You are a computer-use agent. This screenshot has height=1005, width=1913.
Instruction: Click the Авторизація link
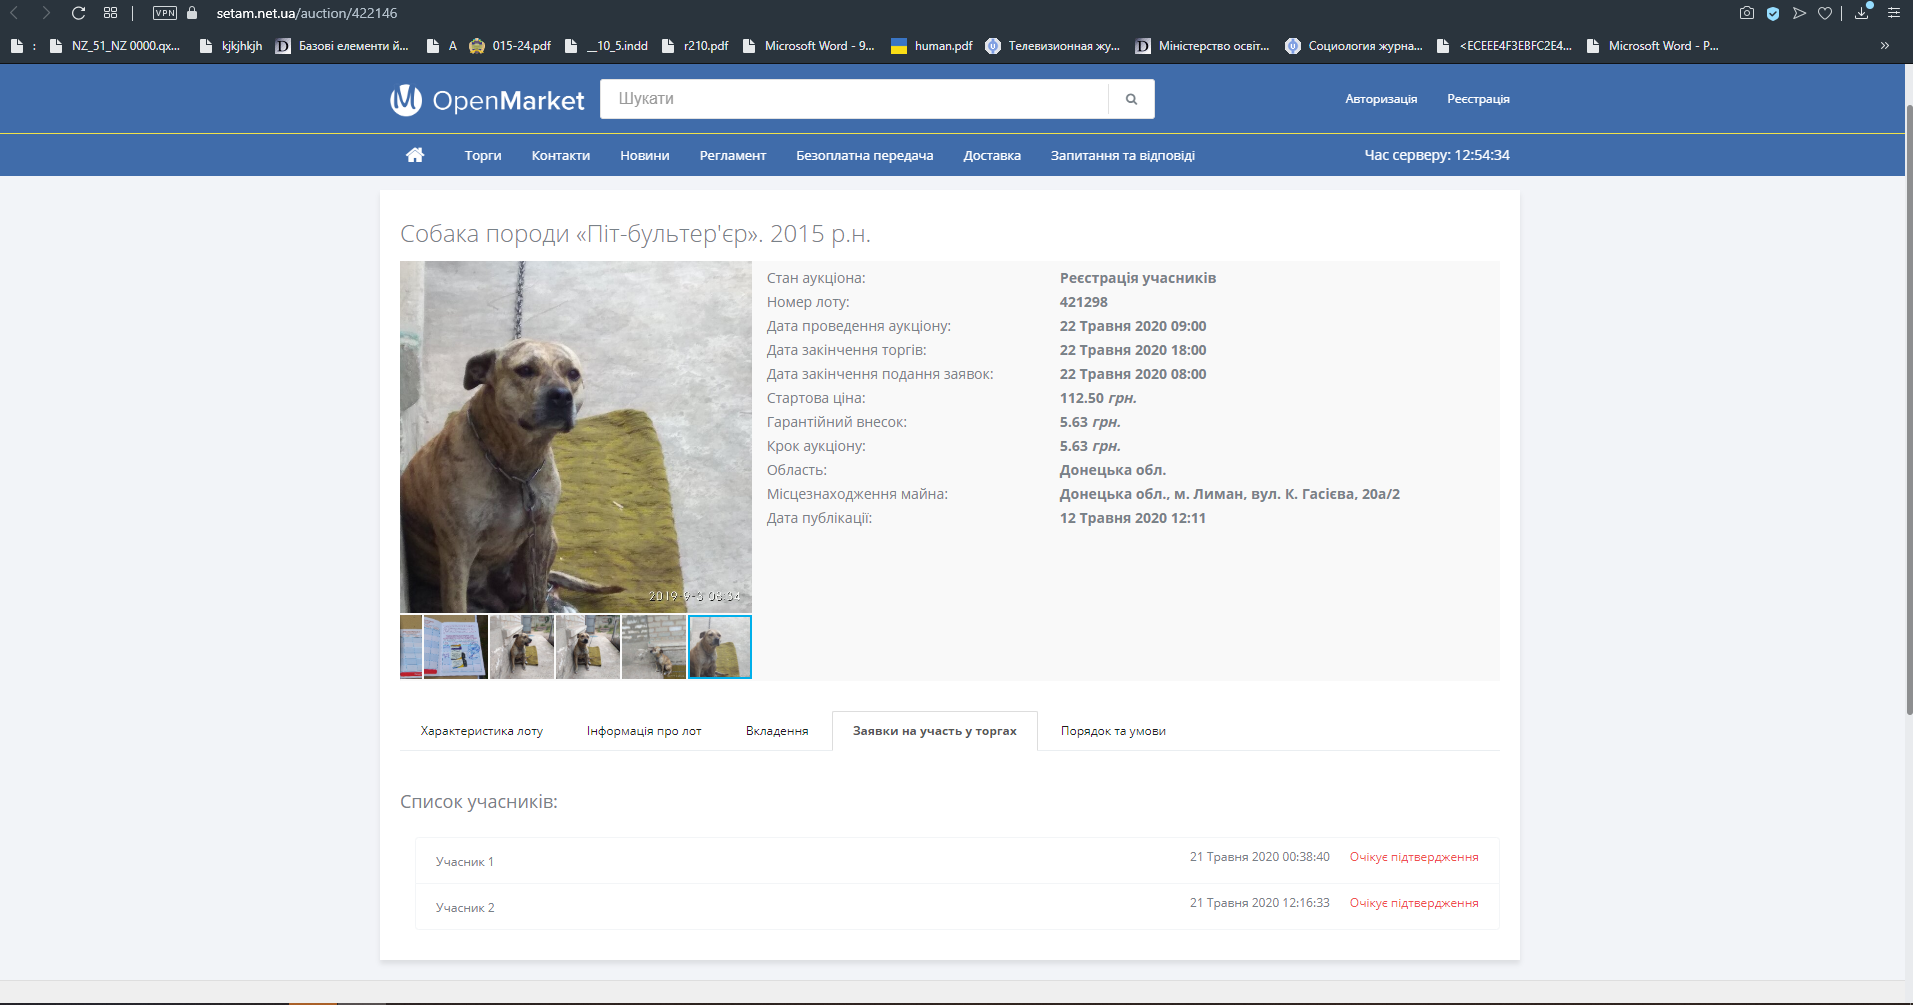click(x=1380, y=99)
